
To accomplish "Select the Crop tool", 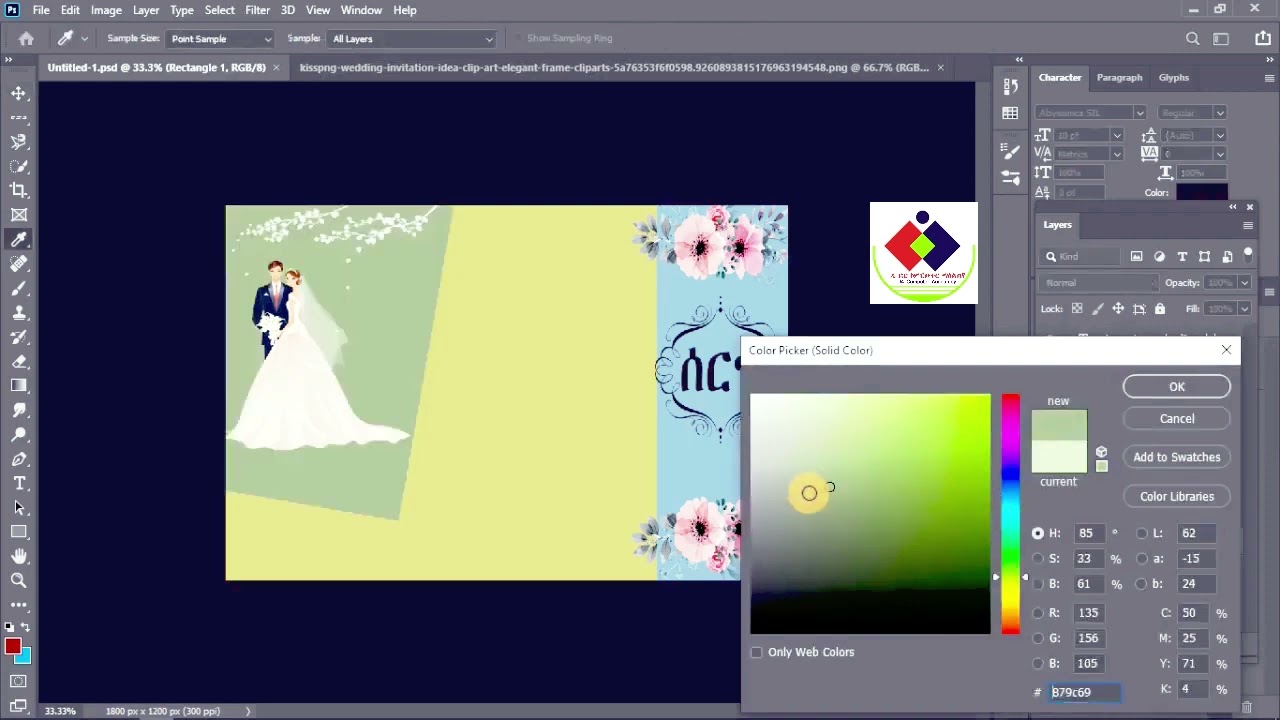I will [19, 190].
